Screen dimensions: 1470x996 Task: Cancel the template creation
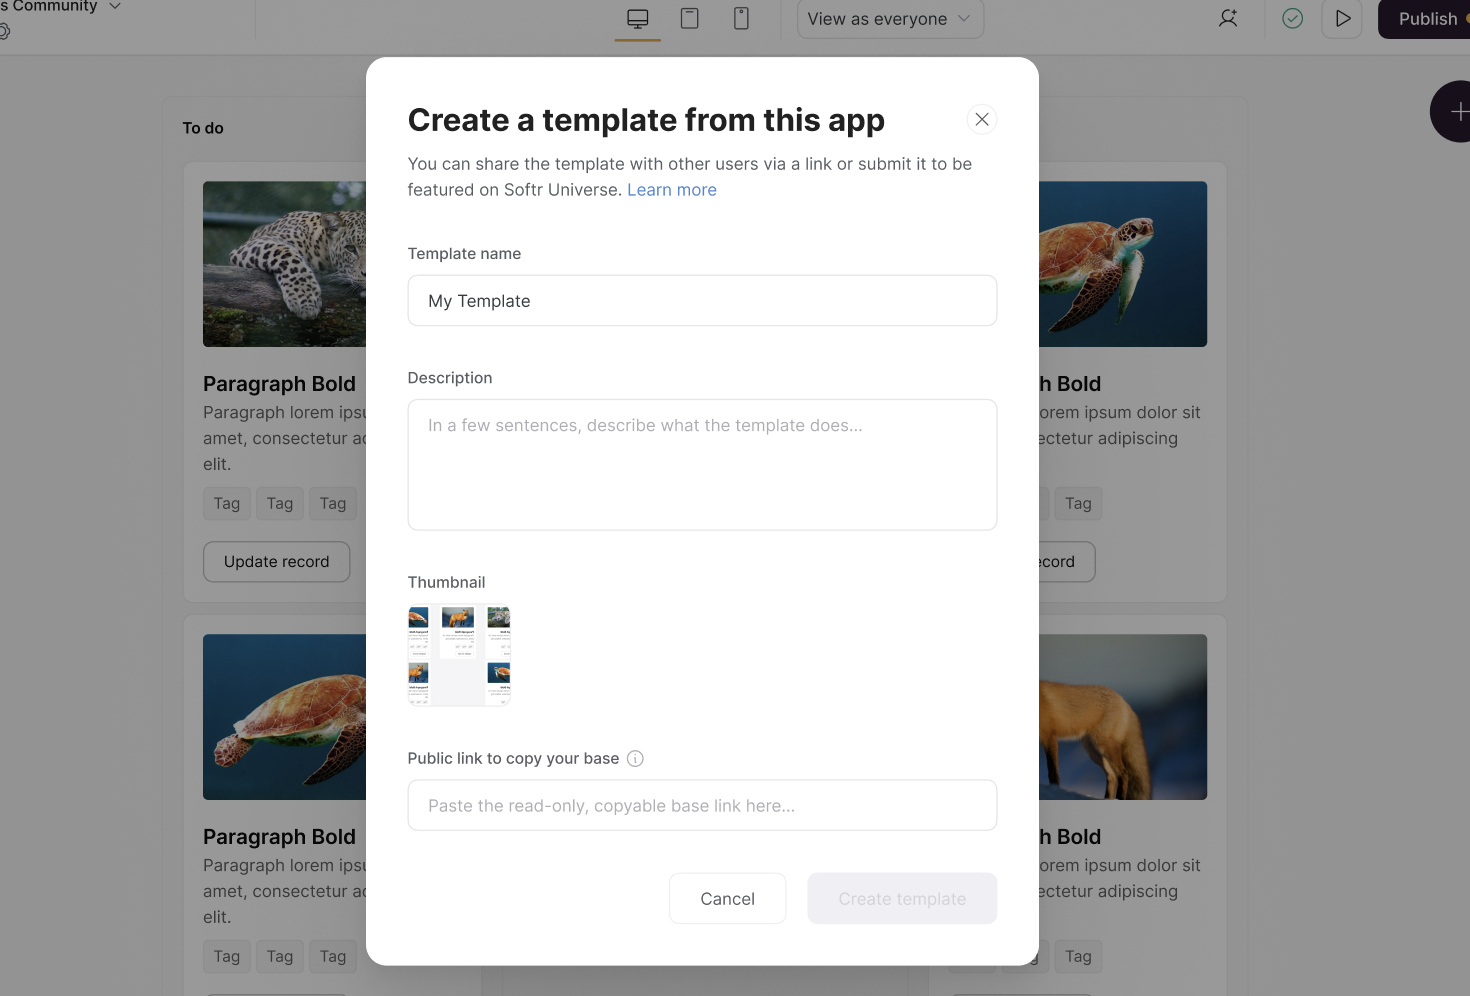727,899
